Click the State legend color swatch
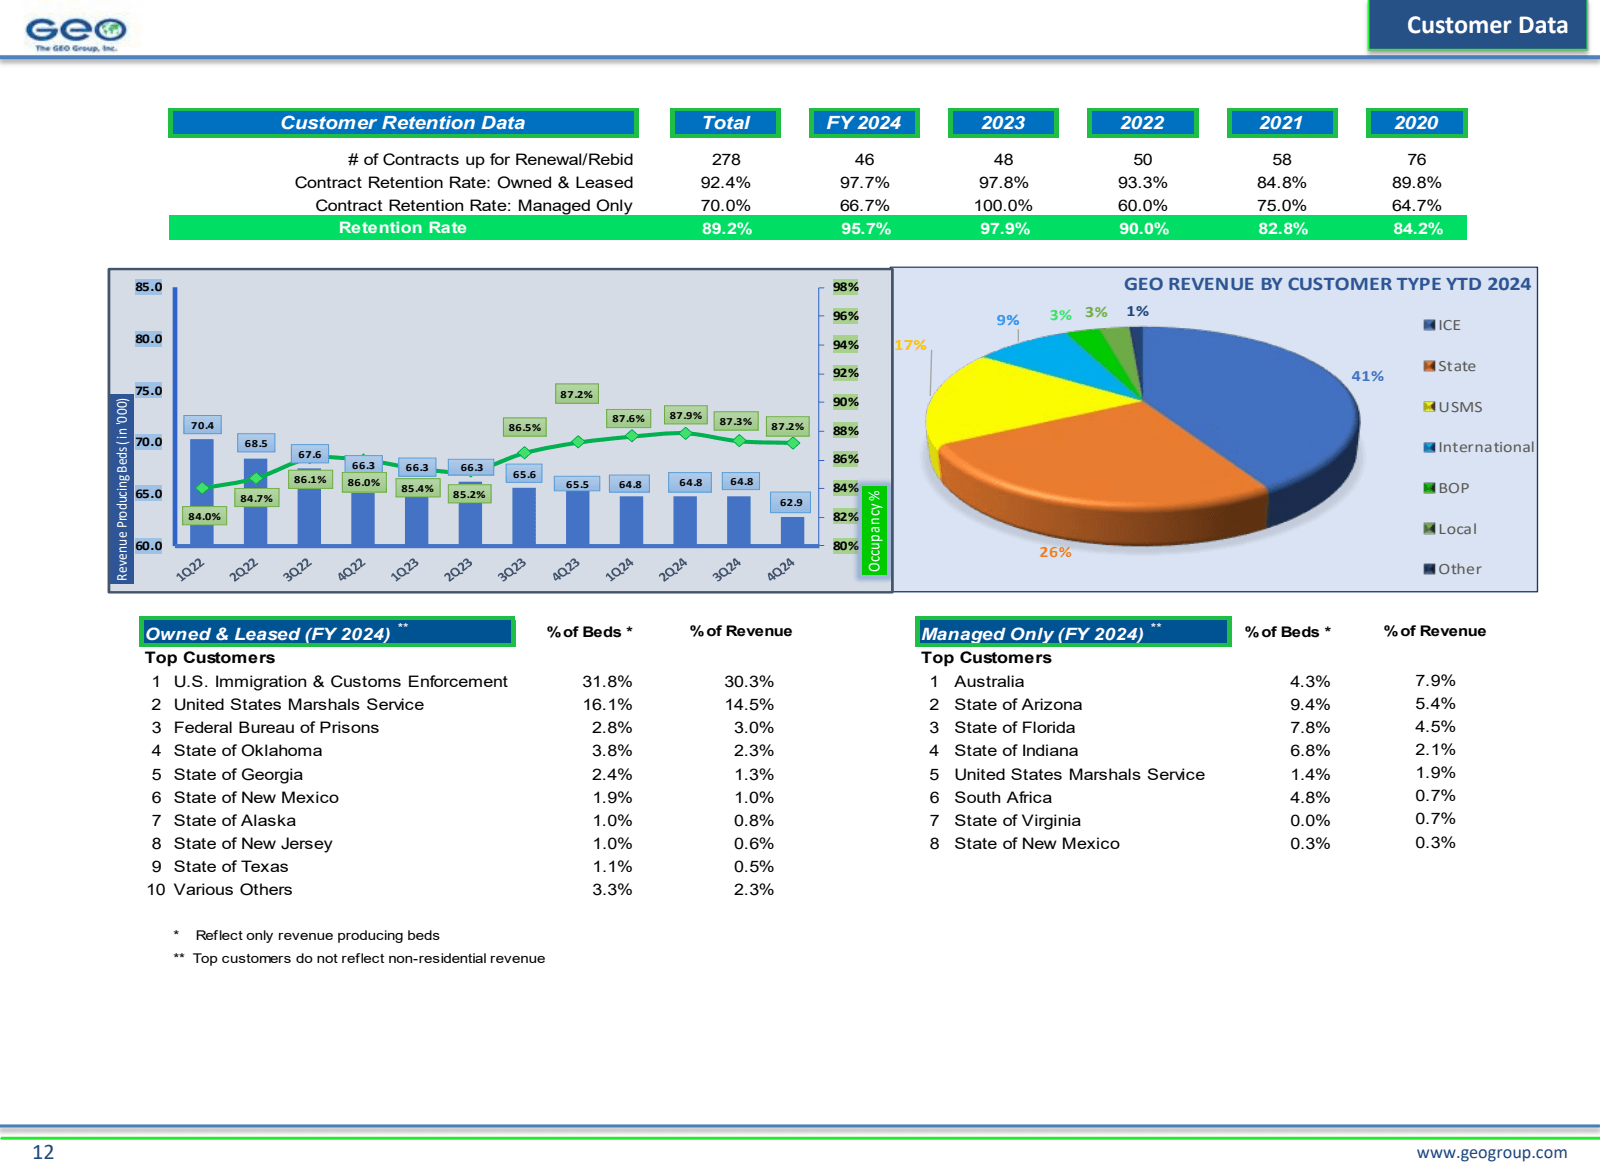This screenshot has width=1600, height=1164. pyautogui.click(x=1429, y=366)
